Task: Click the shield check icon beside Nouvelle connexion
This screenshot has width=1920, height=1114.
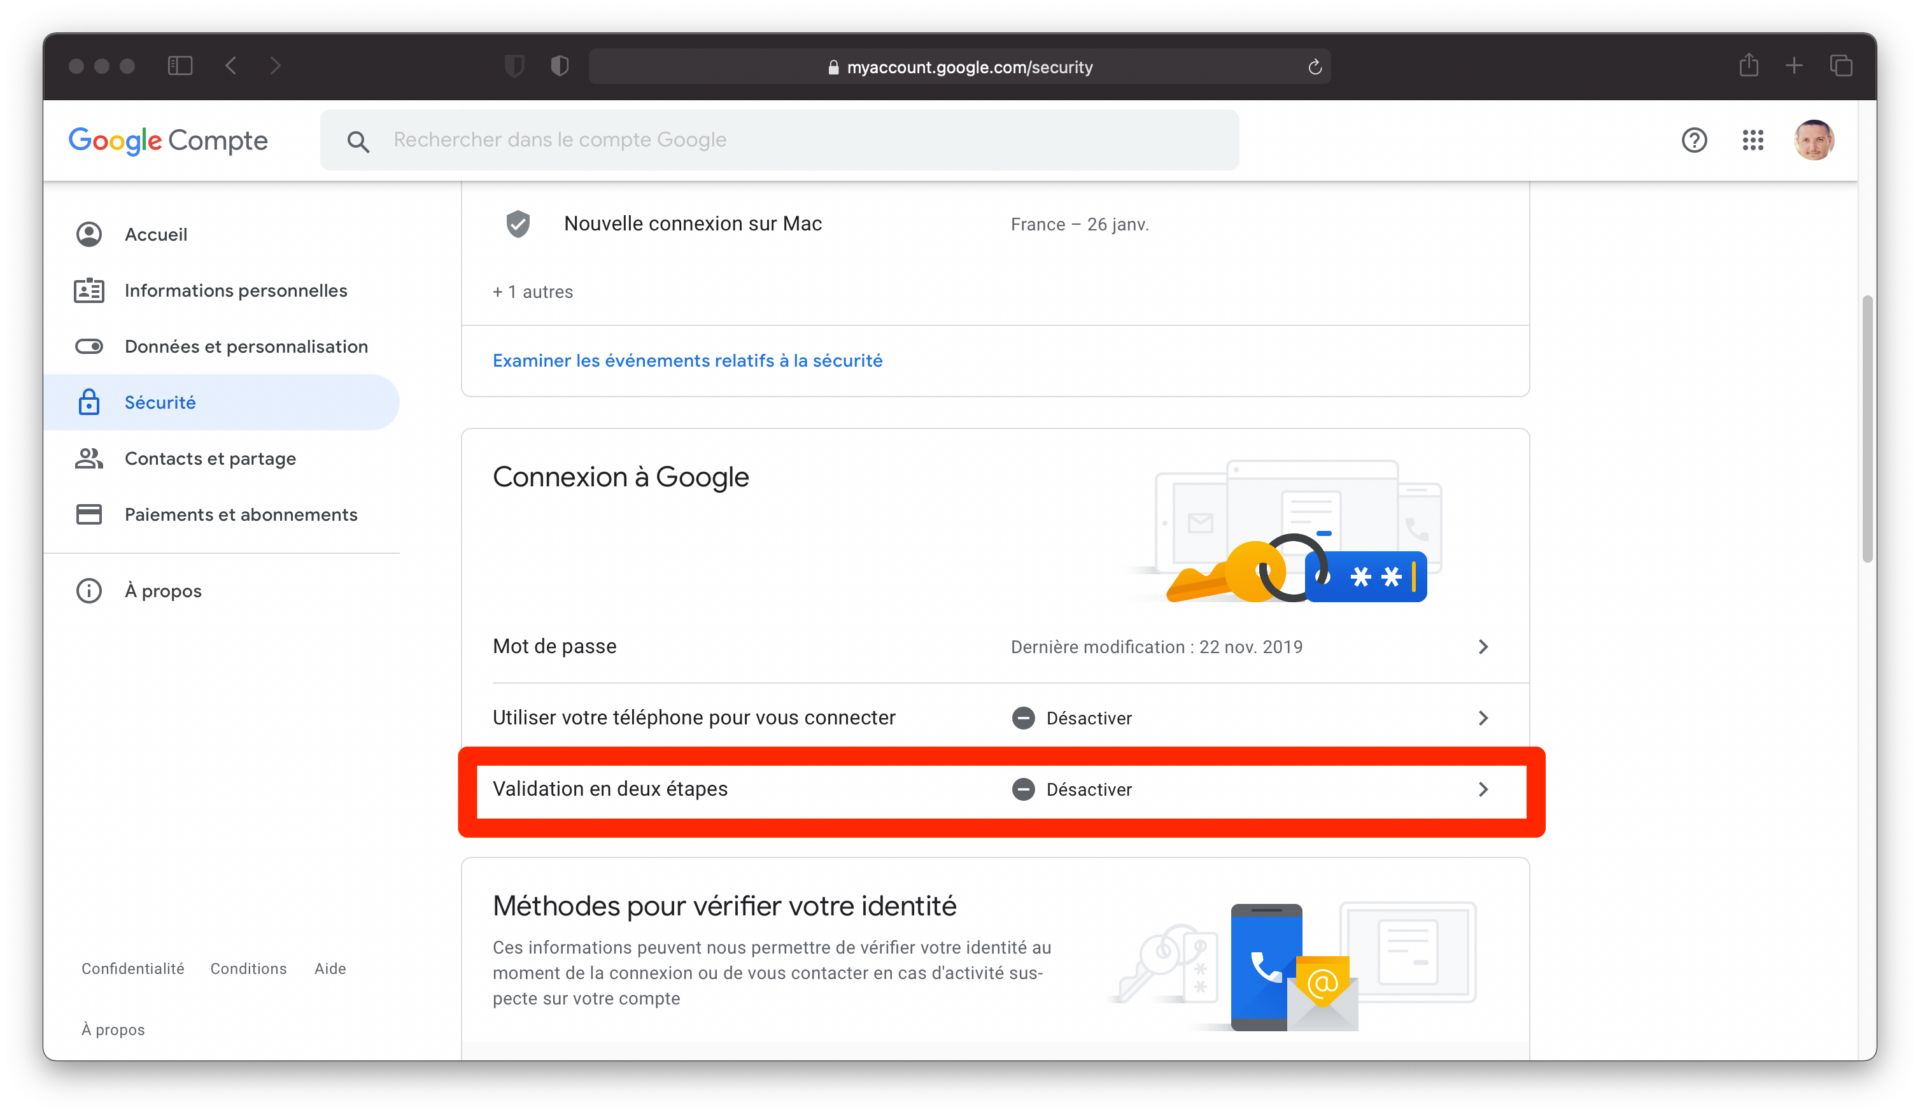Action: coord(517,224)
